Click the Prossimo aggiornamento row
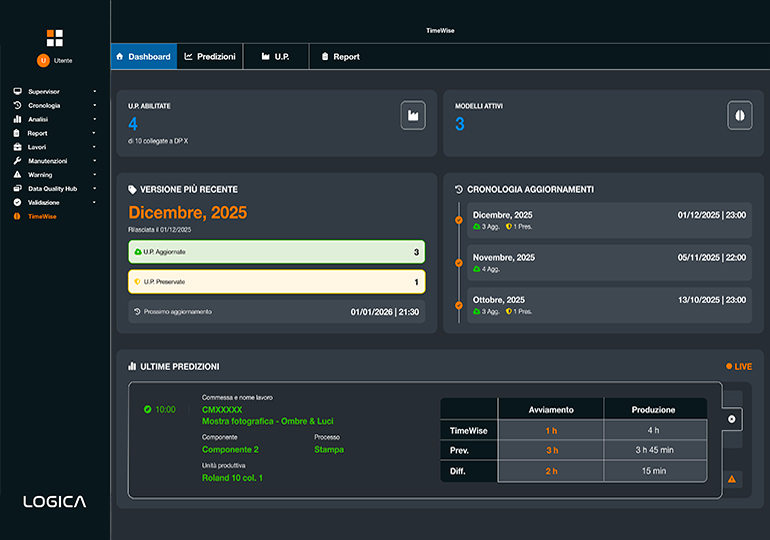The height and width of the screenshot is (540, 770). click(276, 312)
